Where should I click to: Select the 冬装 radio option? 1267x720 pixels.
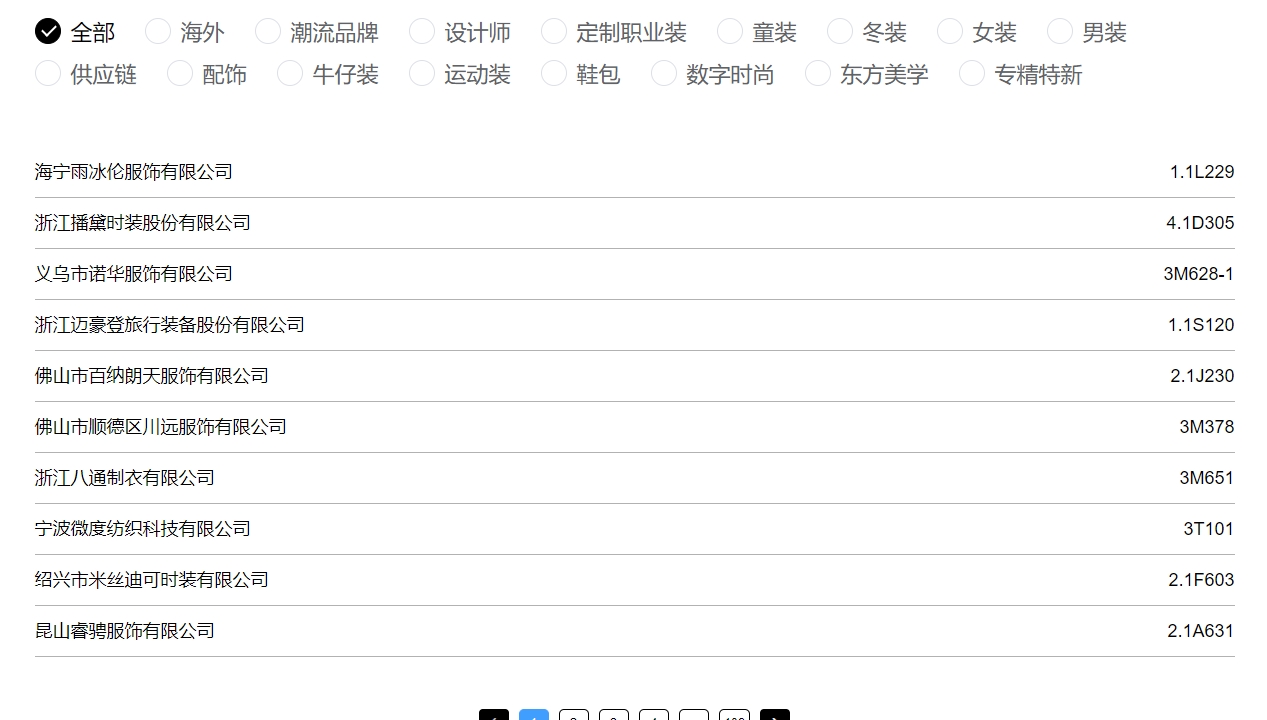click(x=867, y=32)
